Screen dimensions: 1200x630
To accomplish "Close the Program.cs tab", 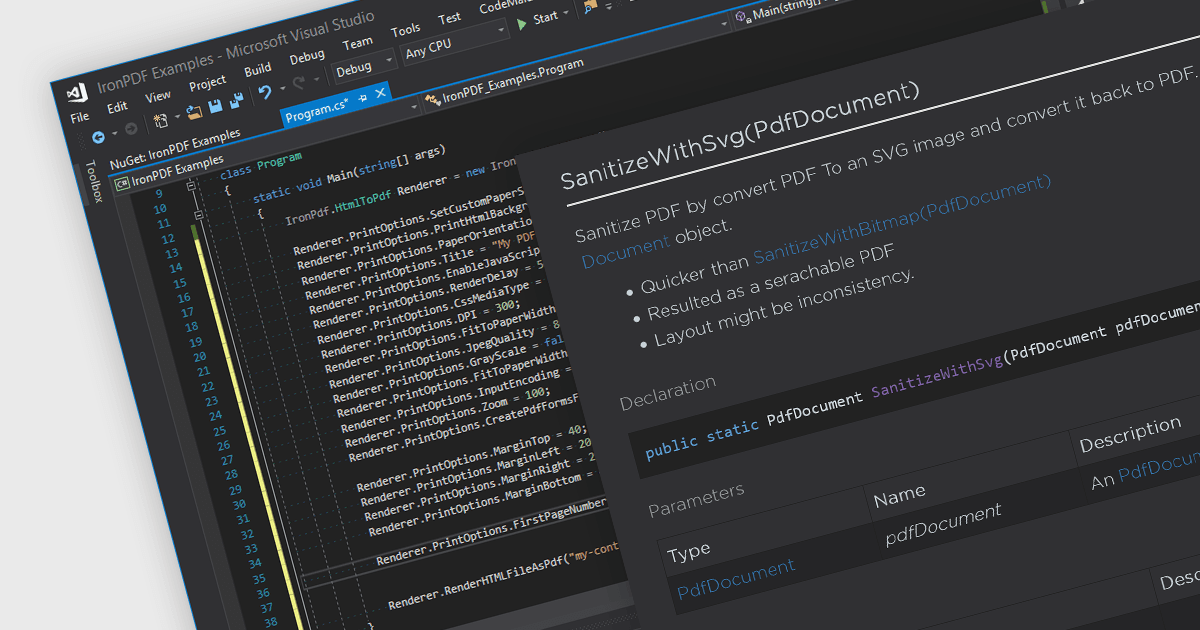I will (x=380, y=93).
